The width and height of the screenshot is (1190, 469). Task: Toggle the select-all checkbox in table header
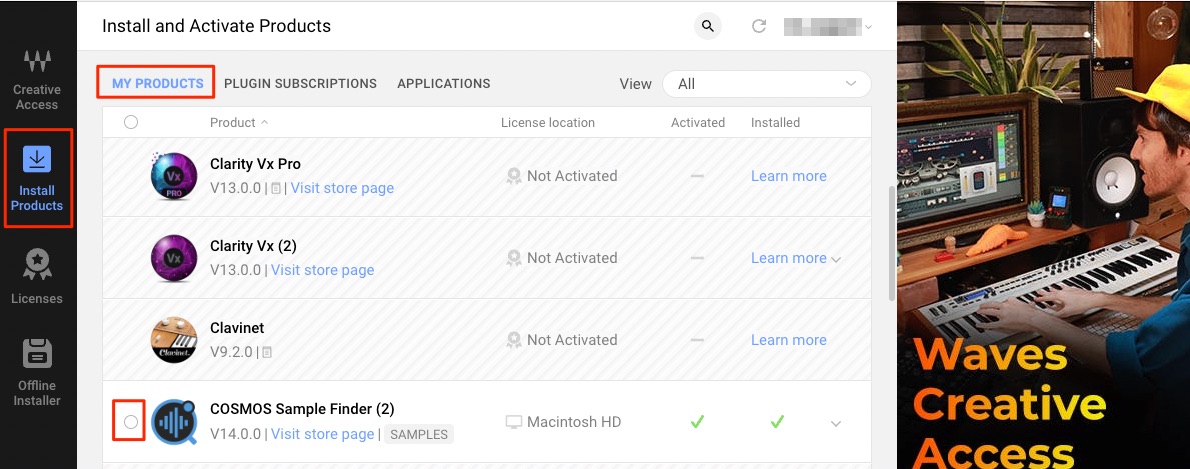click(x=131, y=122)
